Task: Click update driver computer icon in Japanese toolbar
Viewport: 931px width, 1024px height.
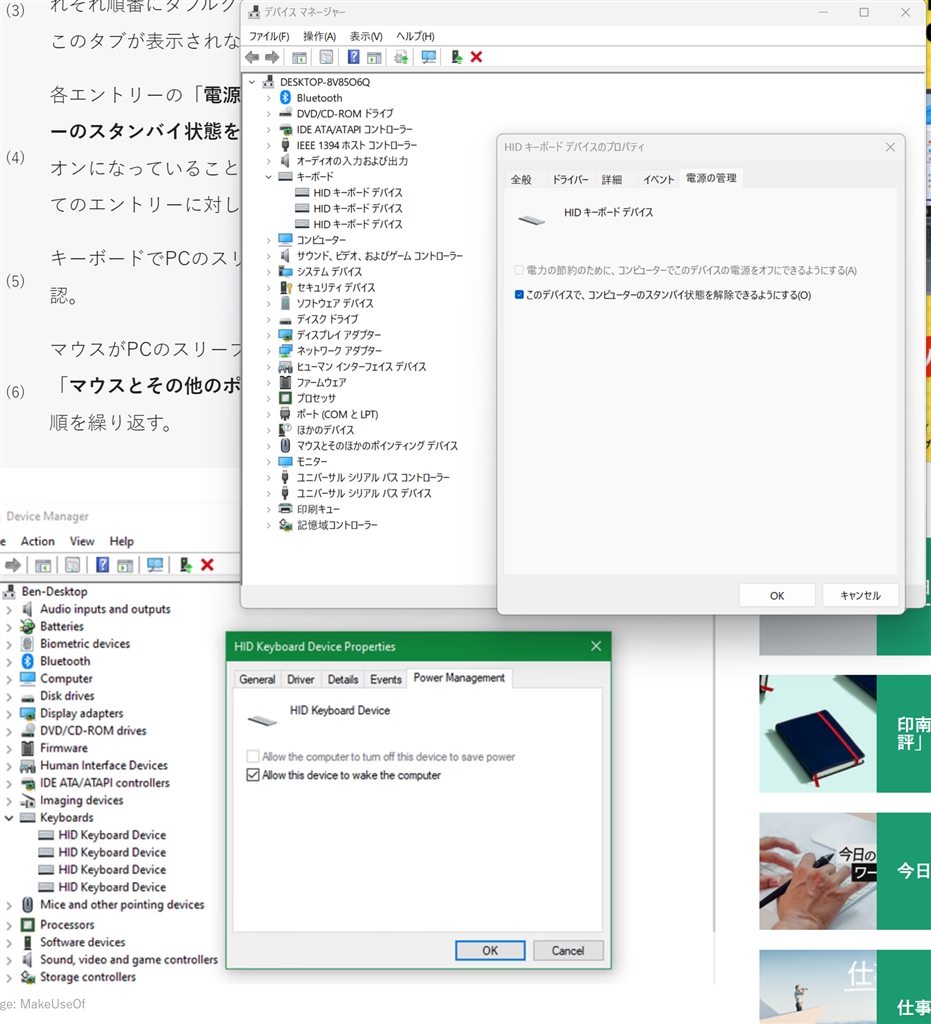Action: [x=456, y=57]
